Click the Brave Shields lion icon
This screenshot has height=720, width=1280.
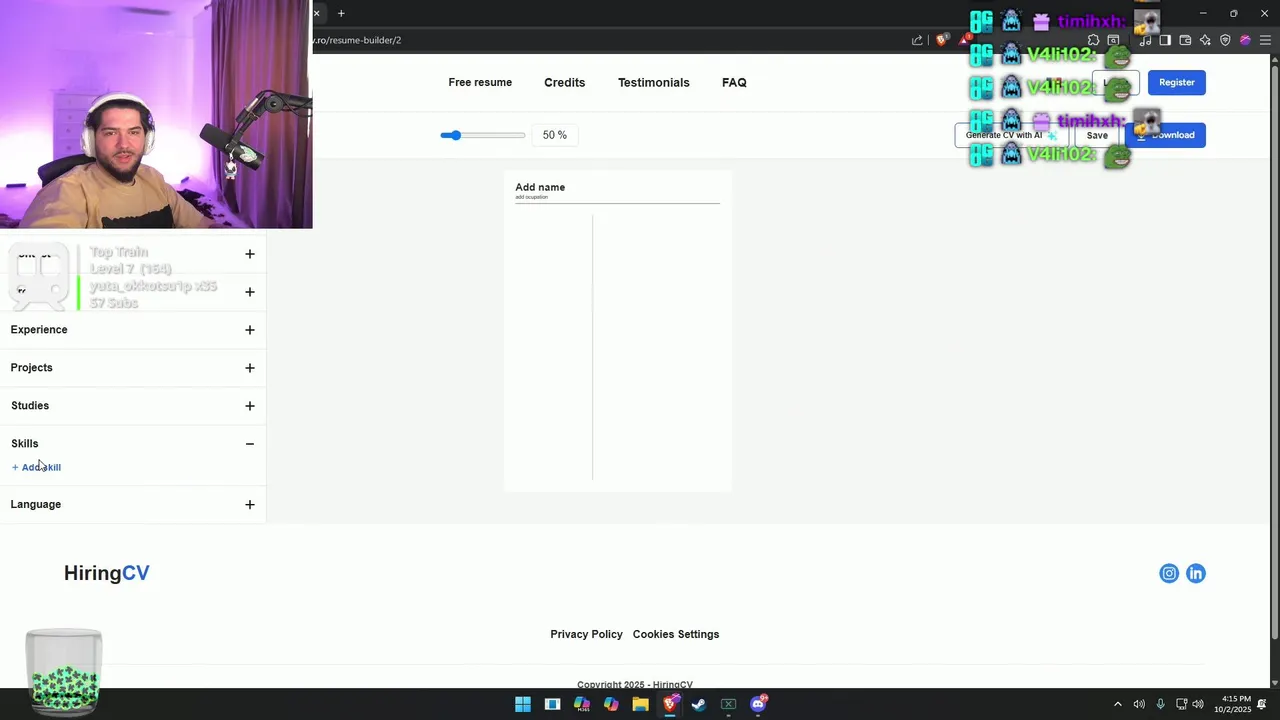(941, 40)
